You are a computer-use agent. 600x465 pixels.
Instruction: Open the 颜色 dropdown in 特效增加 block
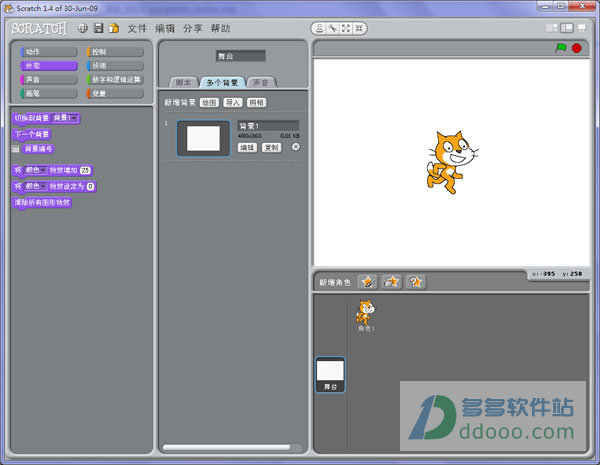click(36, 170)
